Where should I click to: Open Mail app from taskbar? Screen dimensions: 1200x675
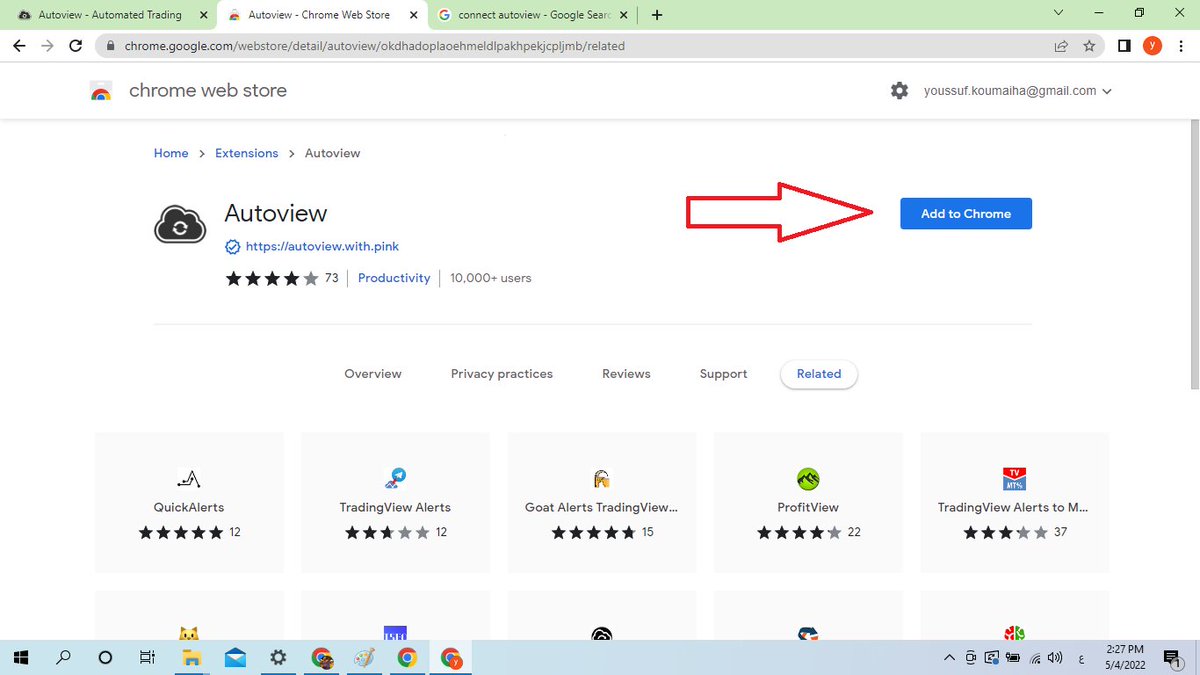pyautogui.click(x=235, y=658)
